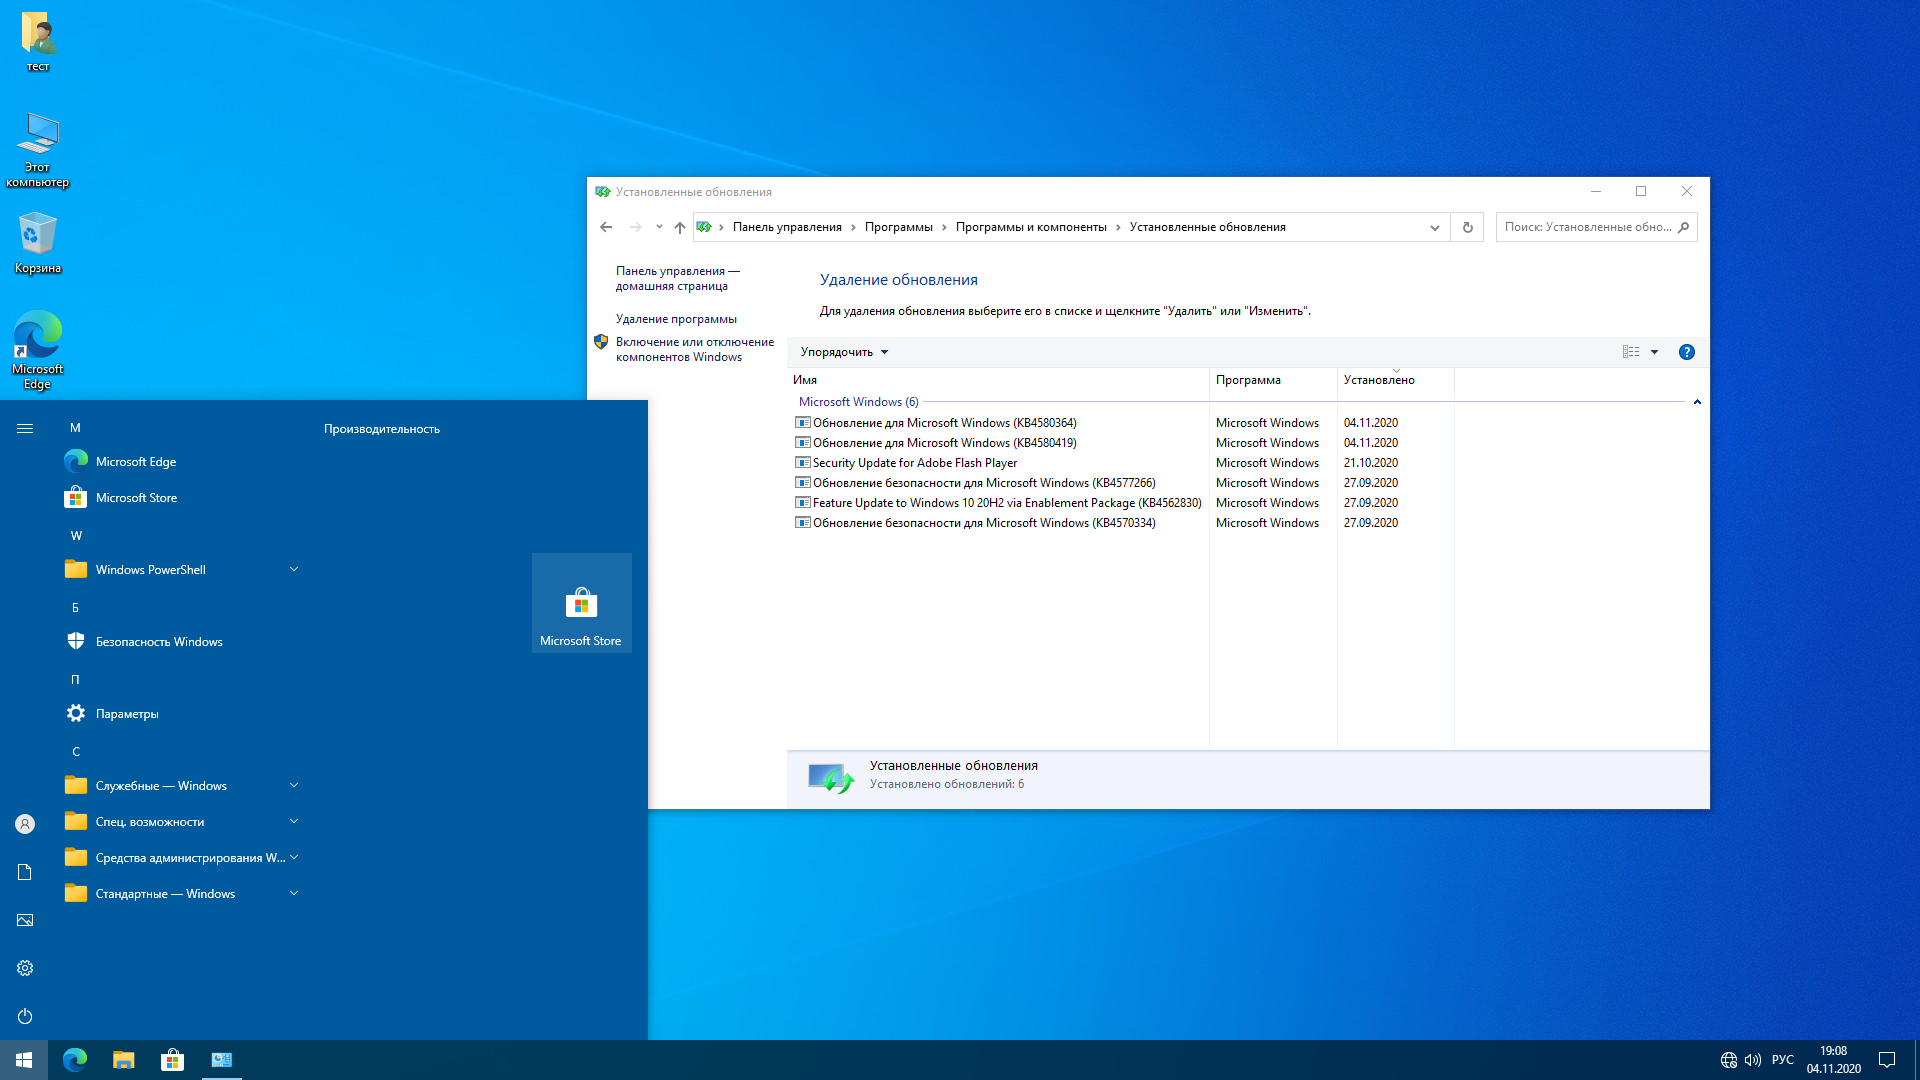This screenshot has width=1920, height=1080.
Task: Click the user account icon in the Start menu rail
Action: coord(23,823)
